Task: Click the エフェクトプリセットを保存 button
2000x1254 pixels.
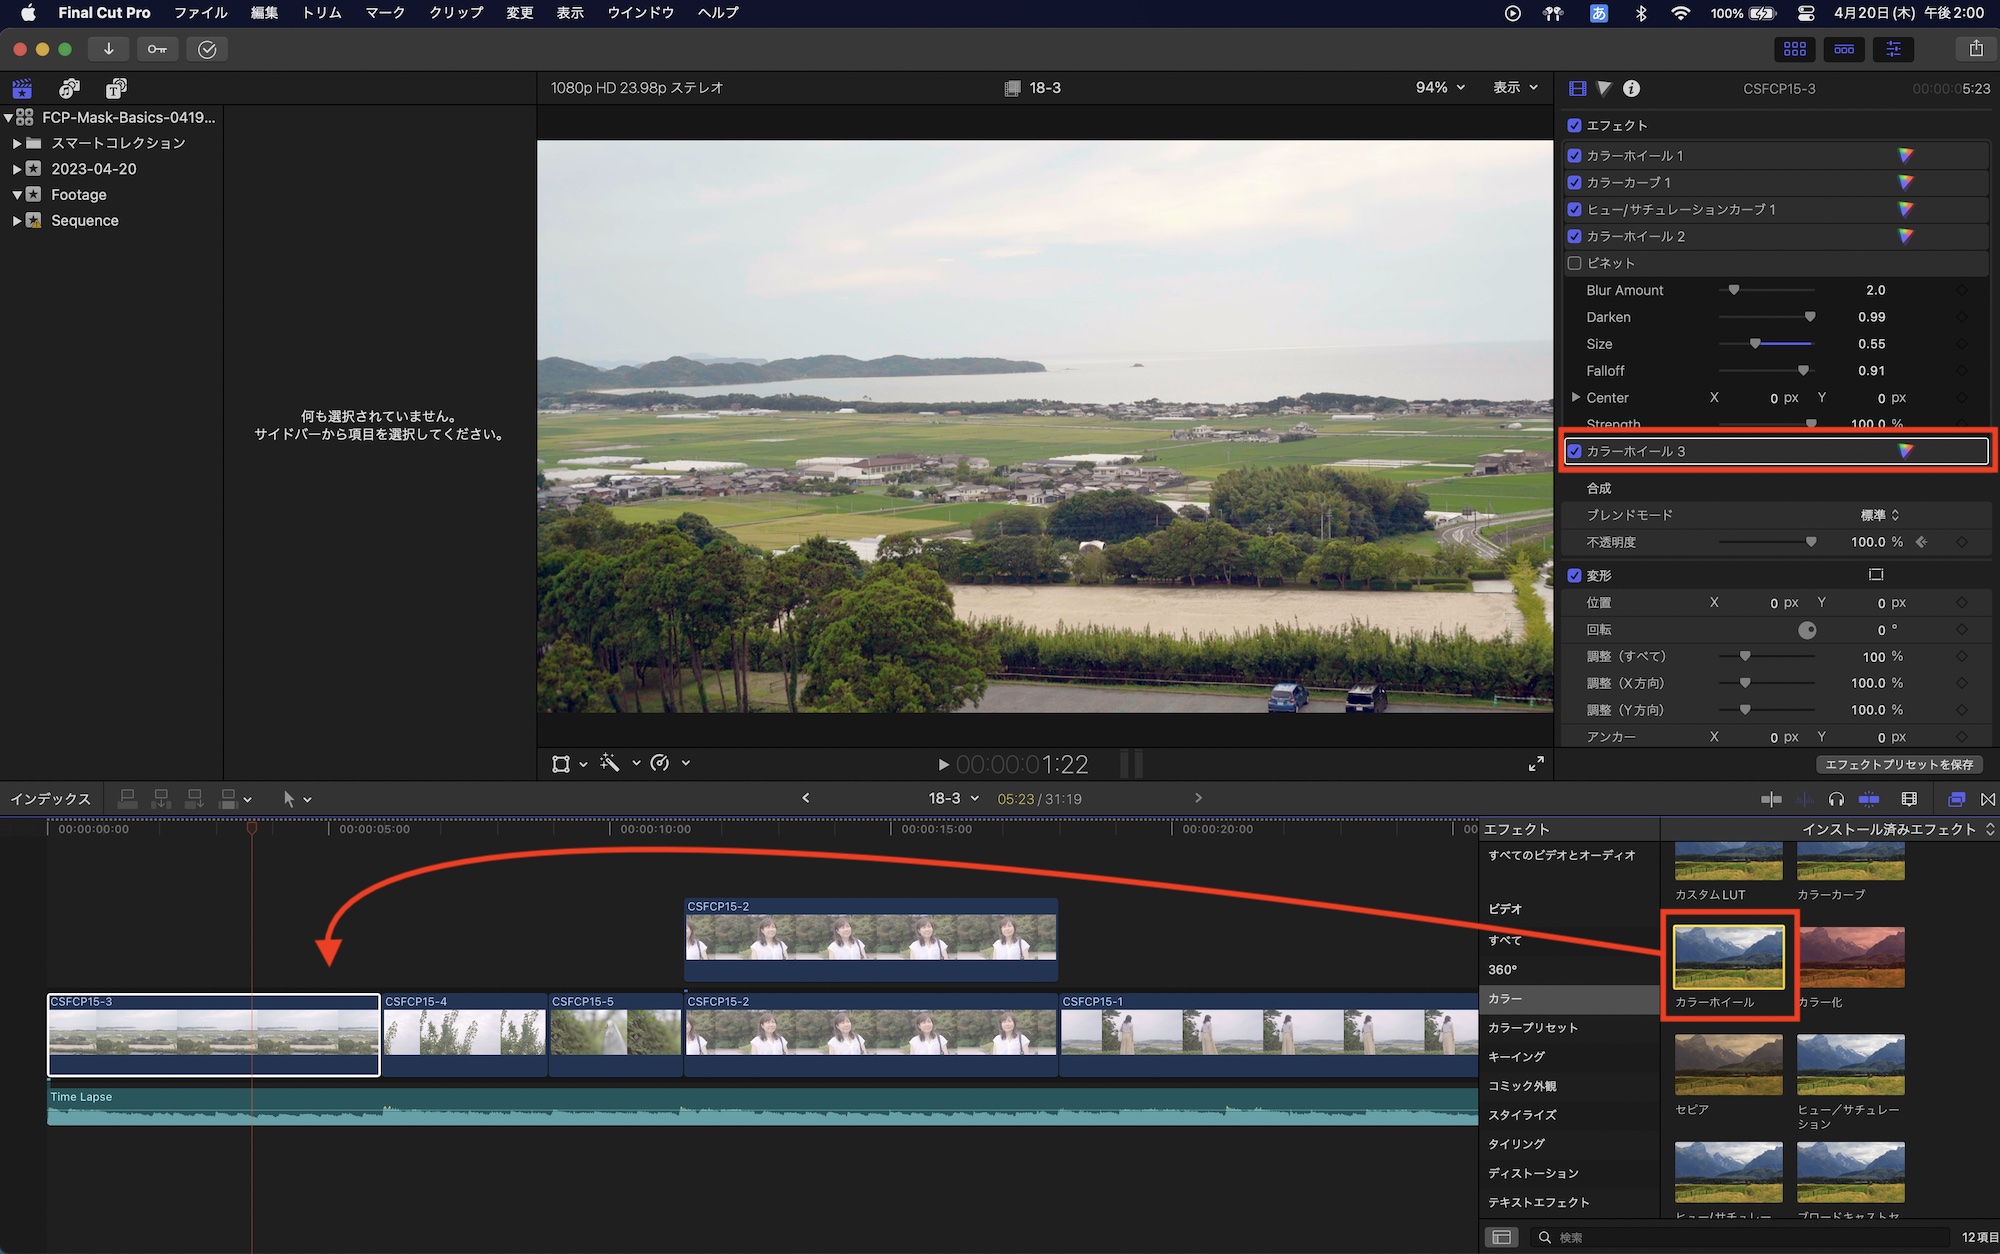Action: pyautogui.click(x=1899, y=765)
